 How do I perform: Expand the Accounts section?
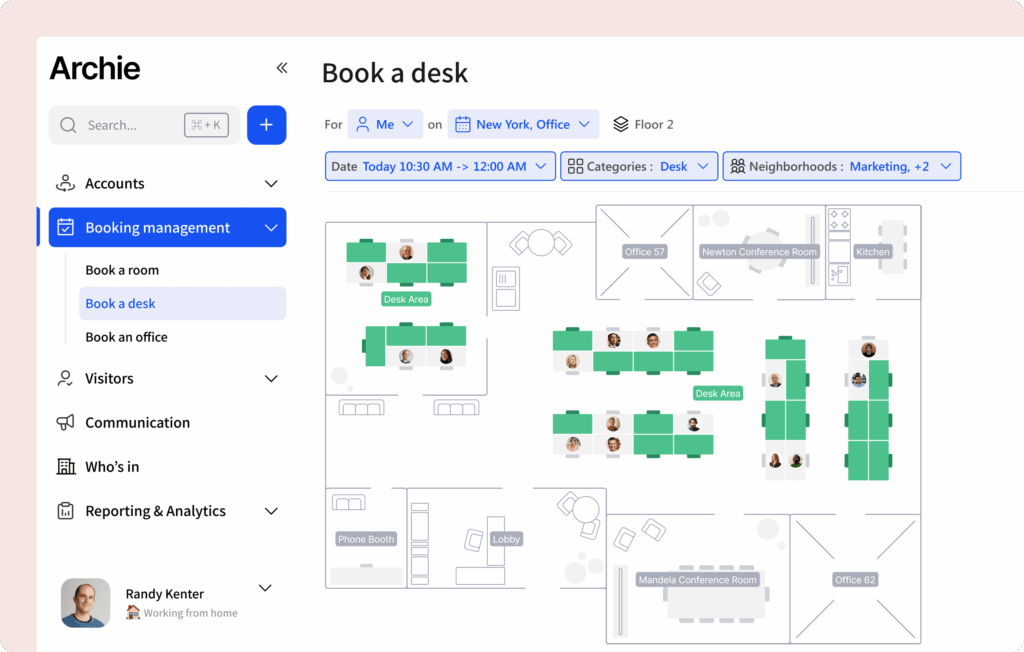coord(270,183)
